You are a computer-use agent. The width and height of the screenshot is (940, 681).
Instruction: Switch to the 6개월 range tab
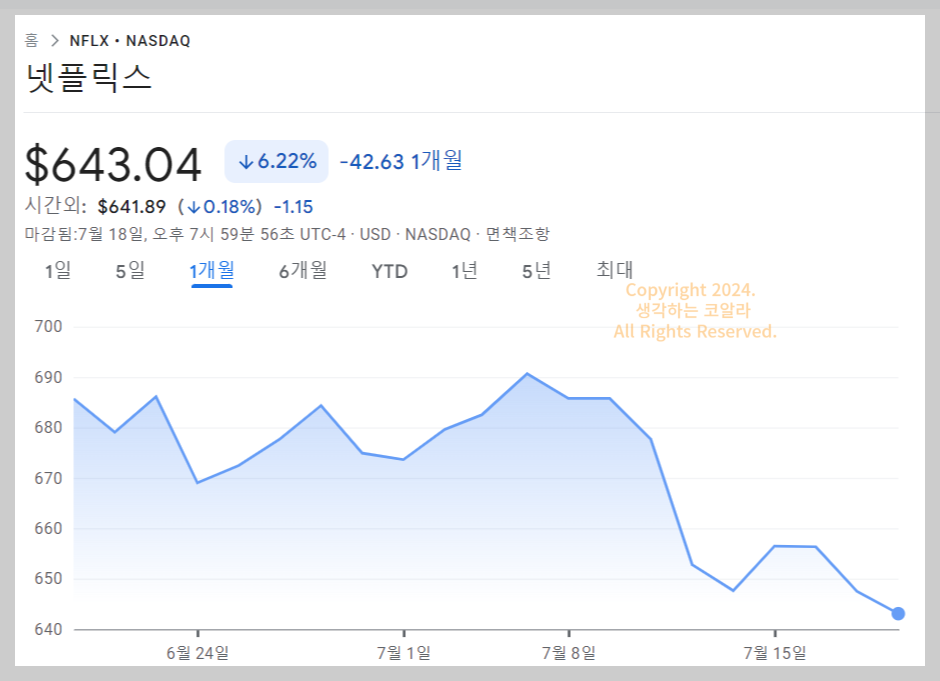coord(303,271)
